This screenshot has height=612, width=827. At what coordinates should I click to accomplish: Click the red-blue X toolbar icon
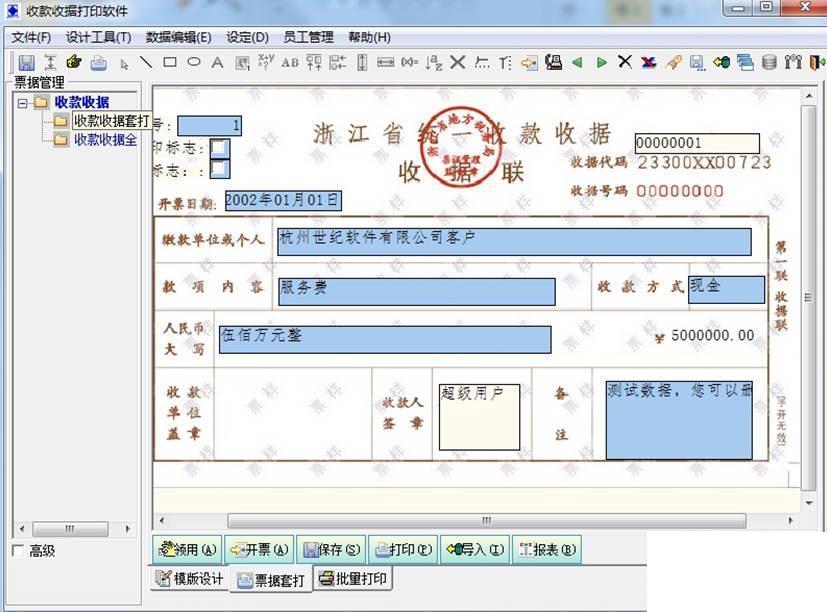[x=649, y=62]
